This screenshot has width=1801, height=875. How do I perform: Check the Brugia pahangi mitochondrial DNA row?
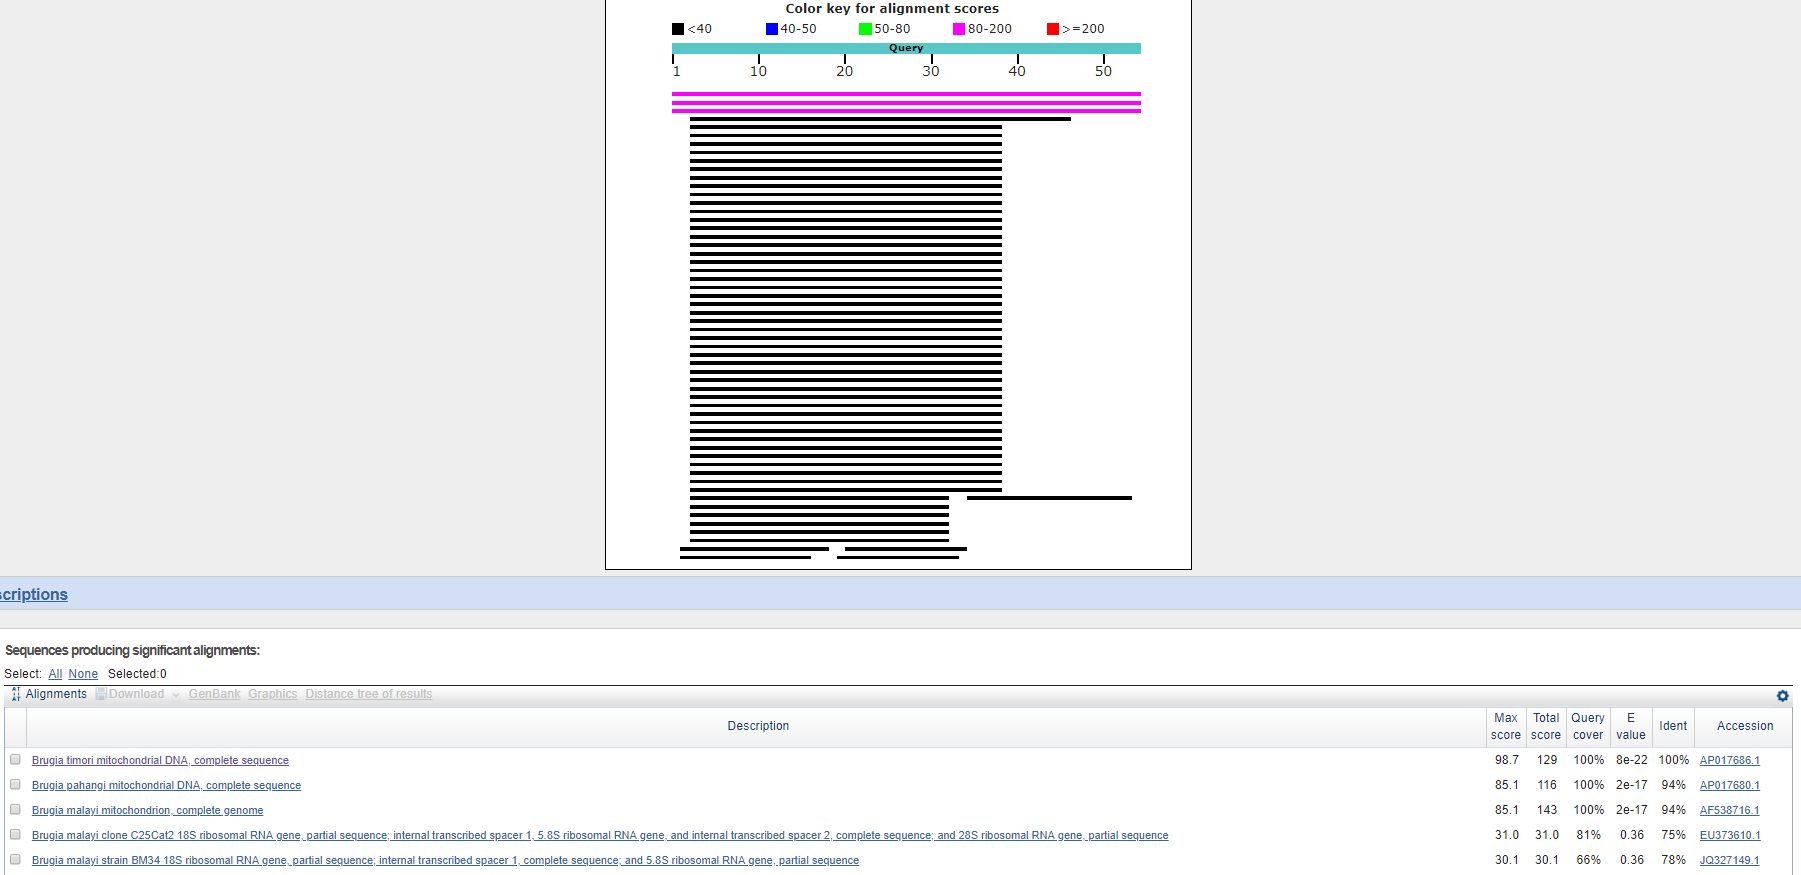tap(15, 785)
